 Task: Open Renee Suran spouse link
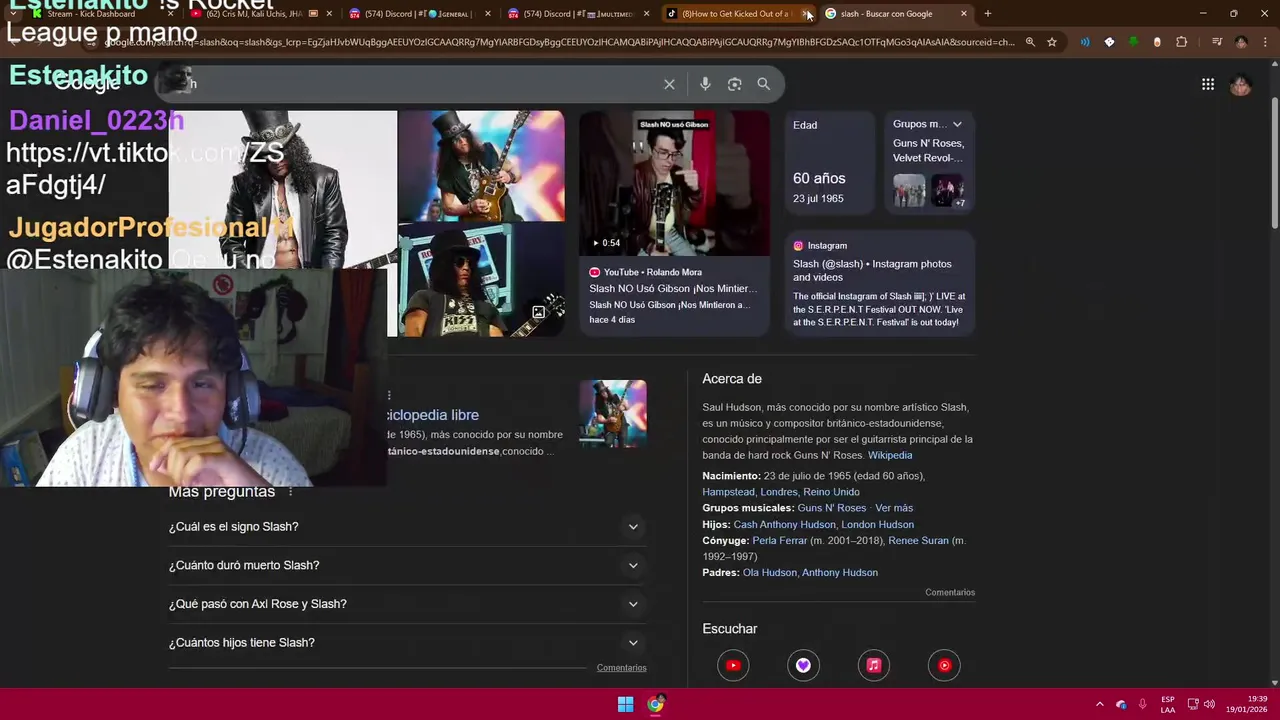(918, 540)
